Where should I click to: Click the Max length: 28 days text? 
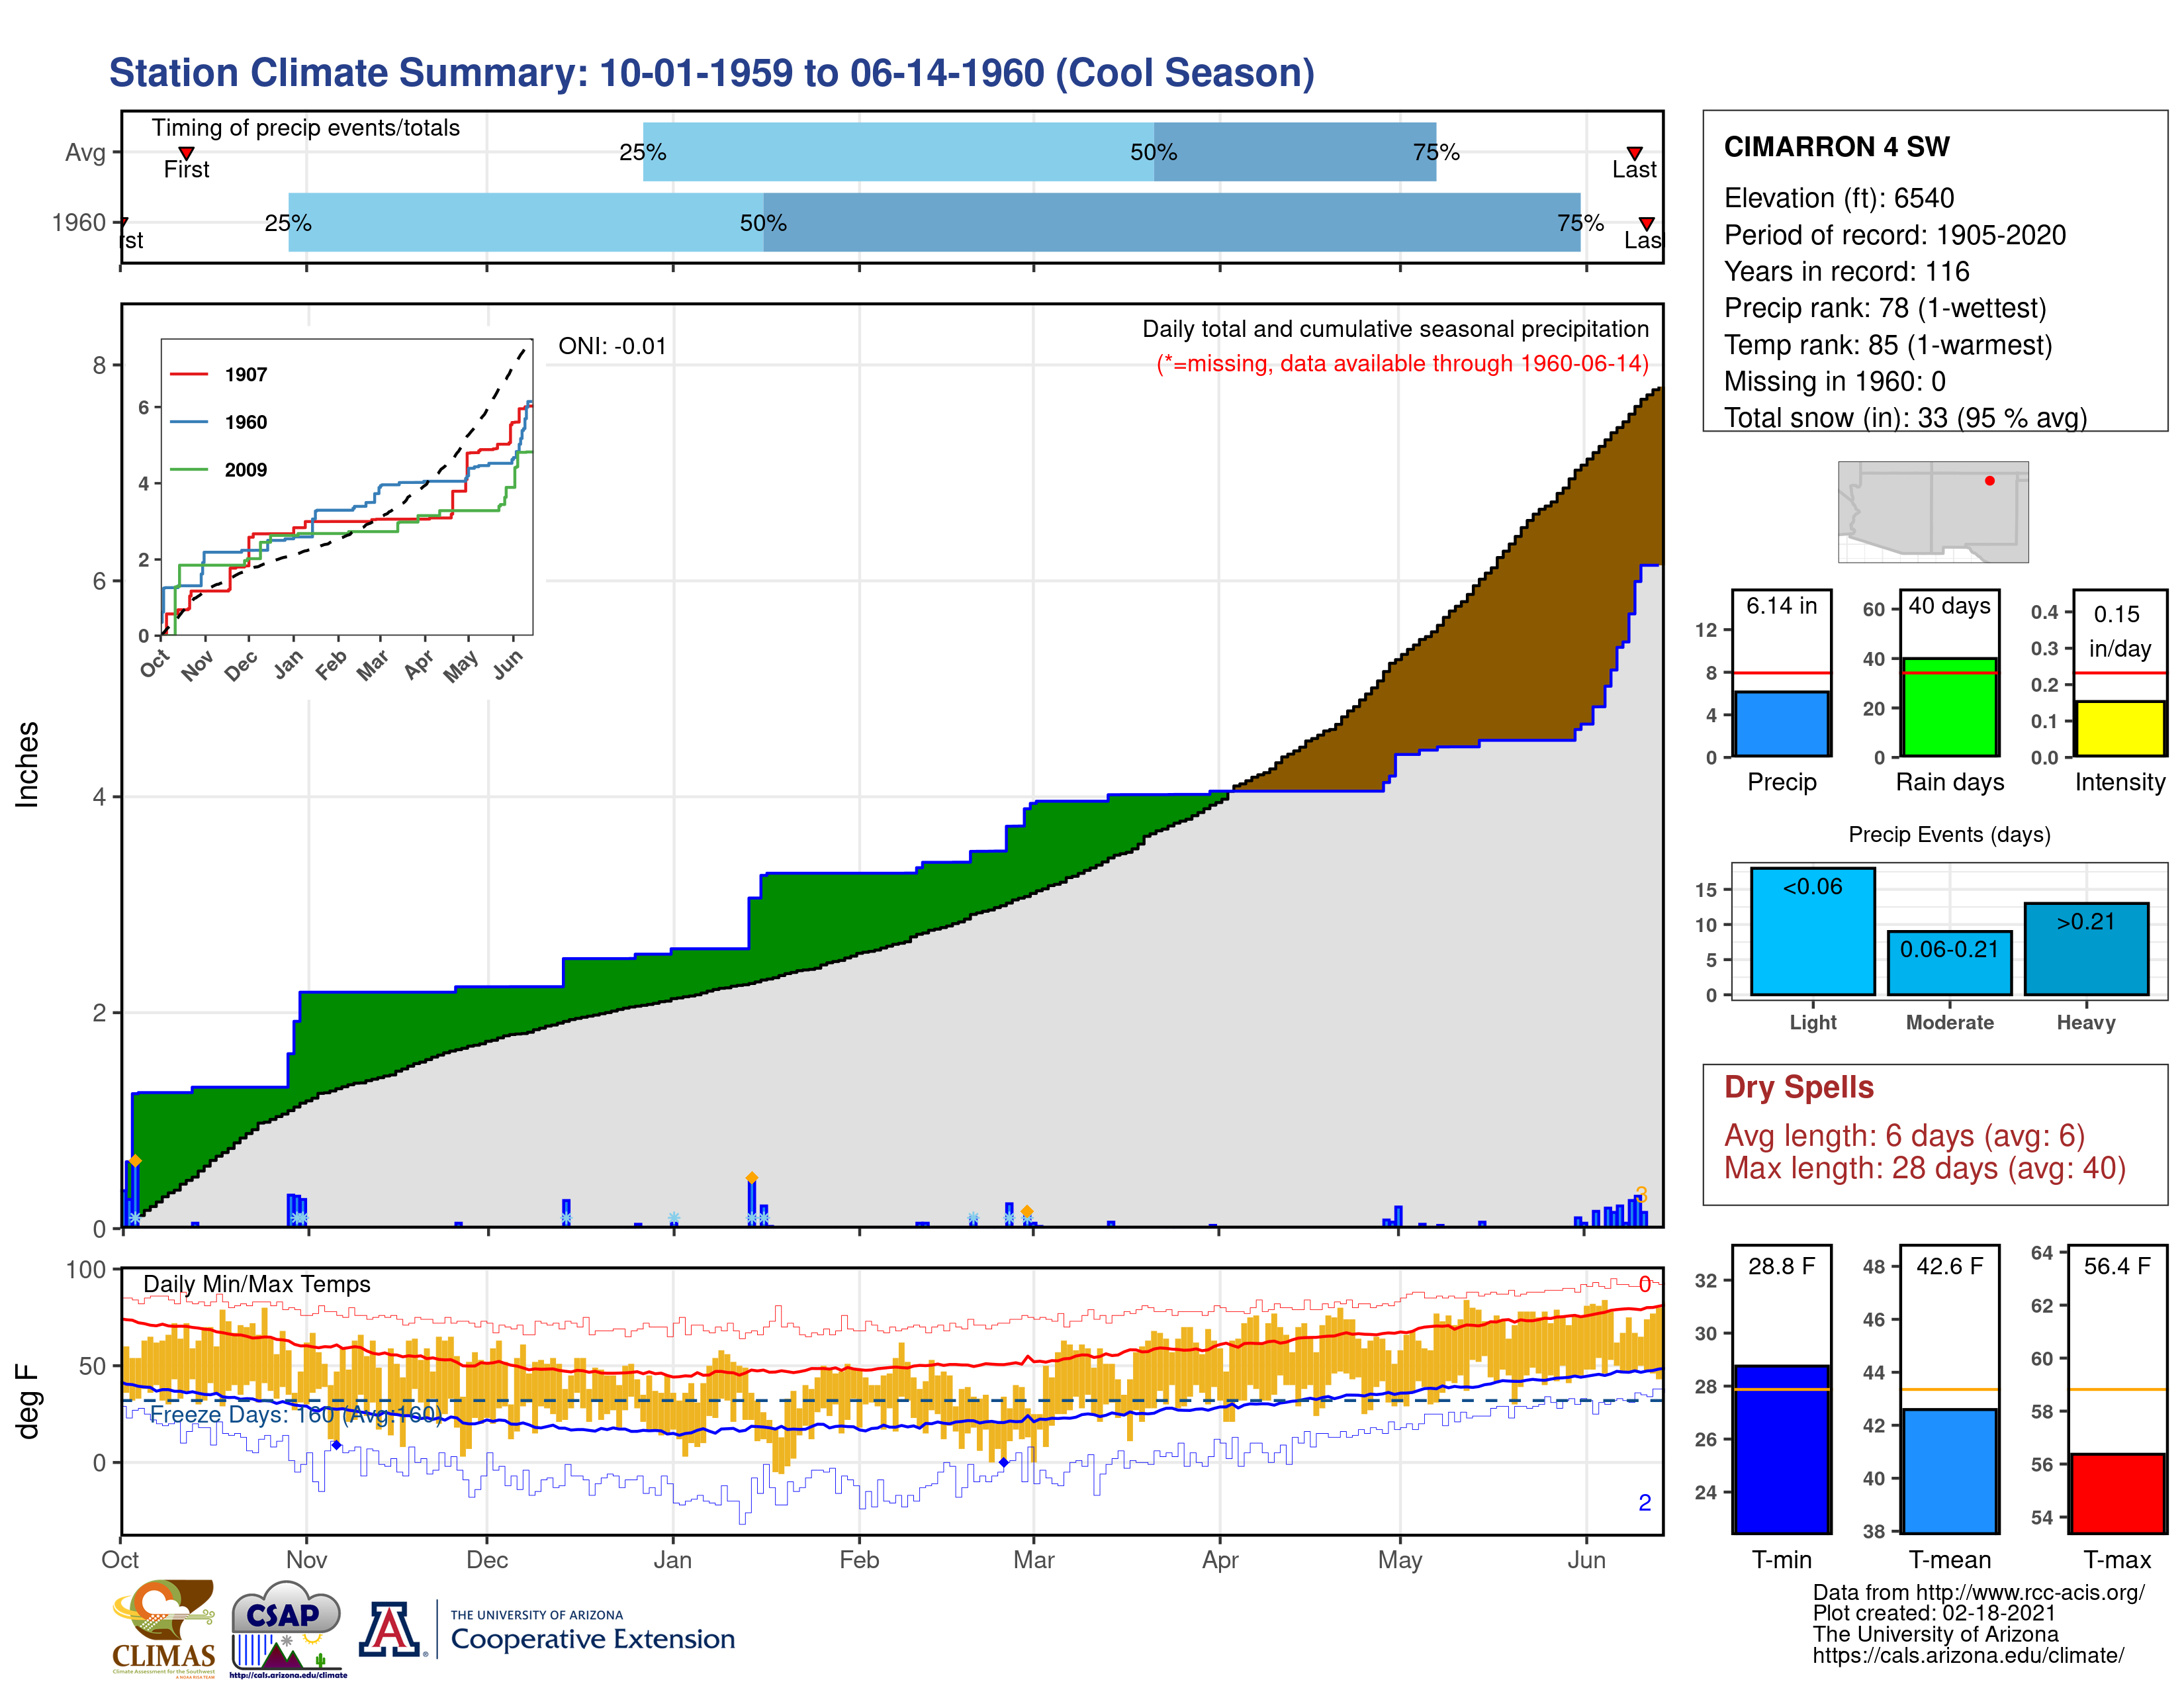(1924, 1168)
